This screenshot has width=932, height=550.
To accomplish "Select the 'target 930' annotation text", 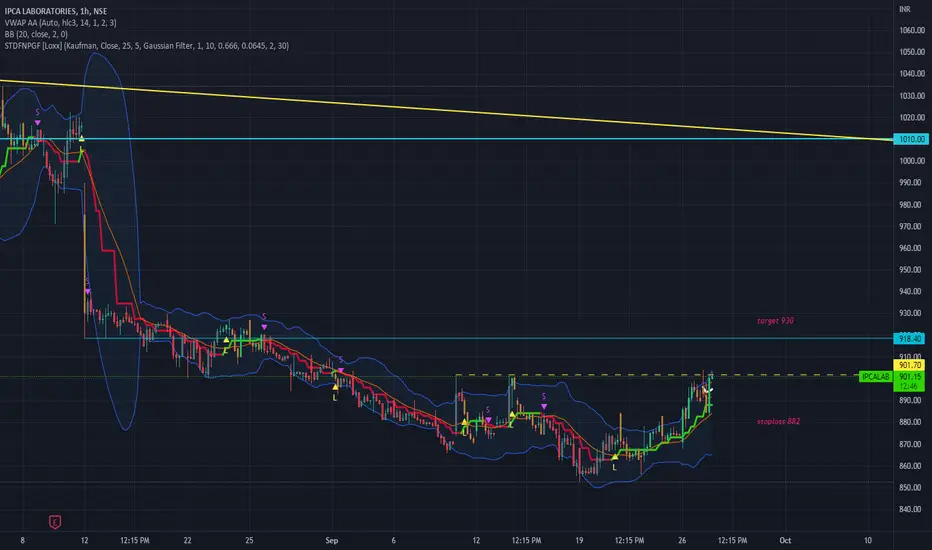I will (x=775, y=321).
